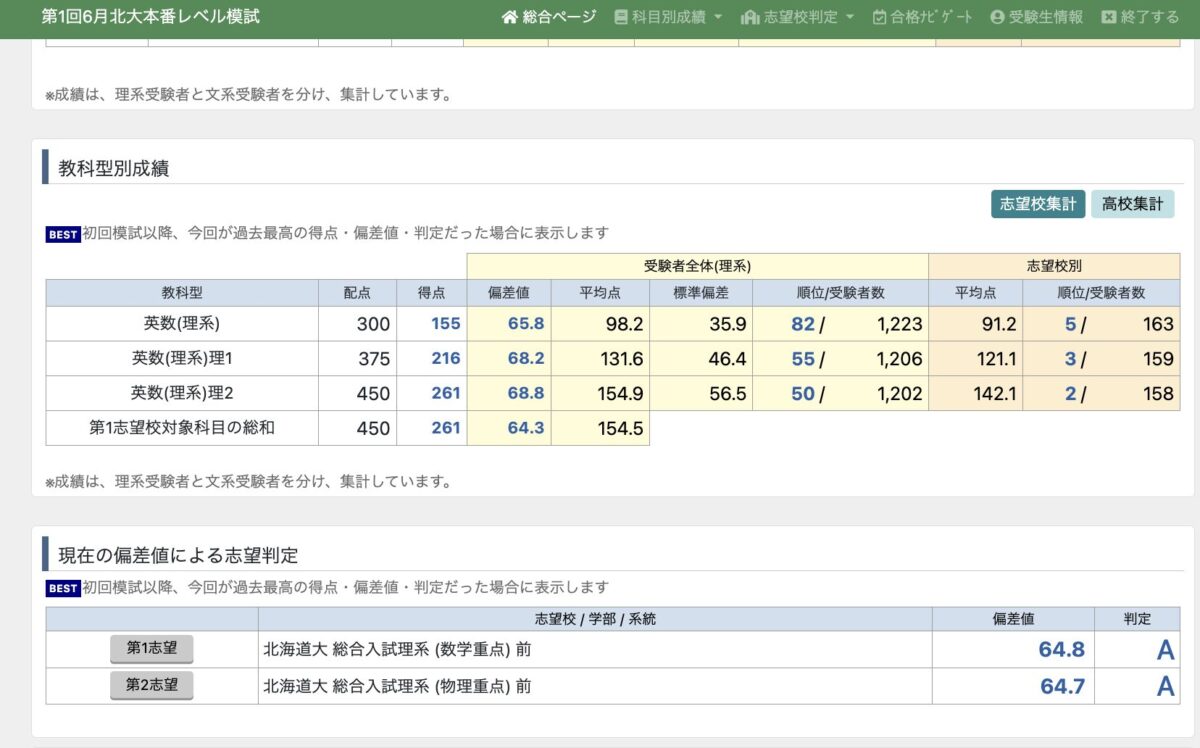Open the 総合ページ menu item
This screenshot has height=748, width=1200.
click(549, 17)
